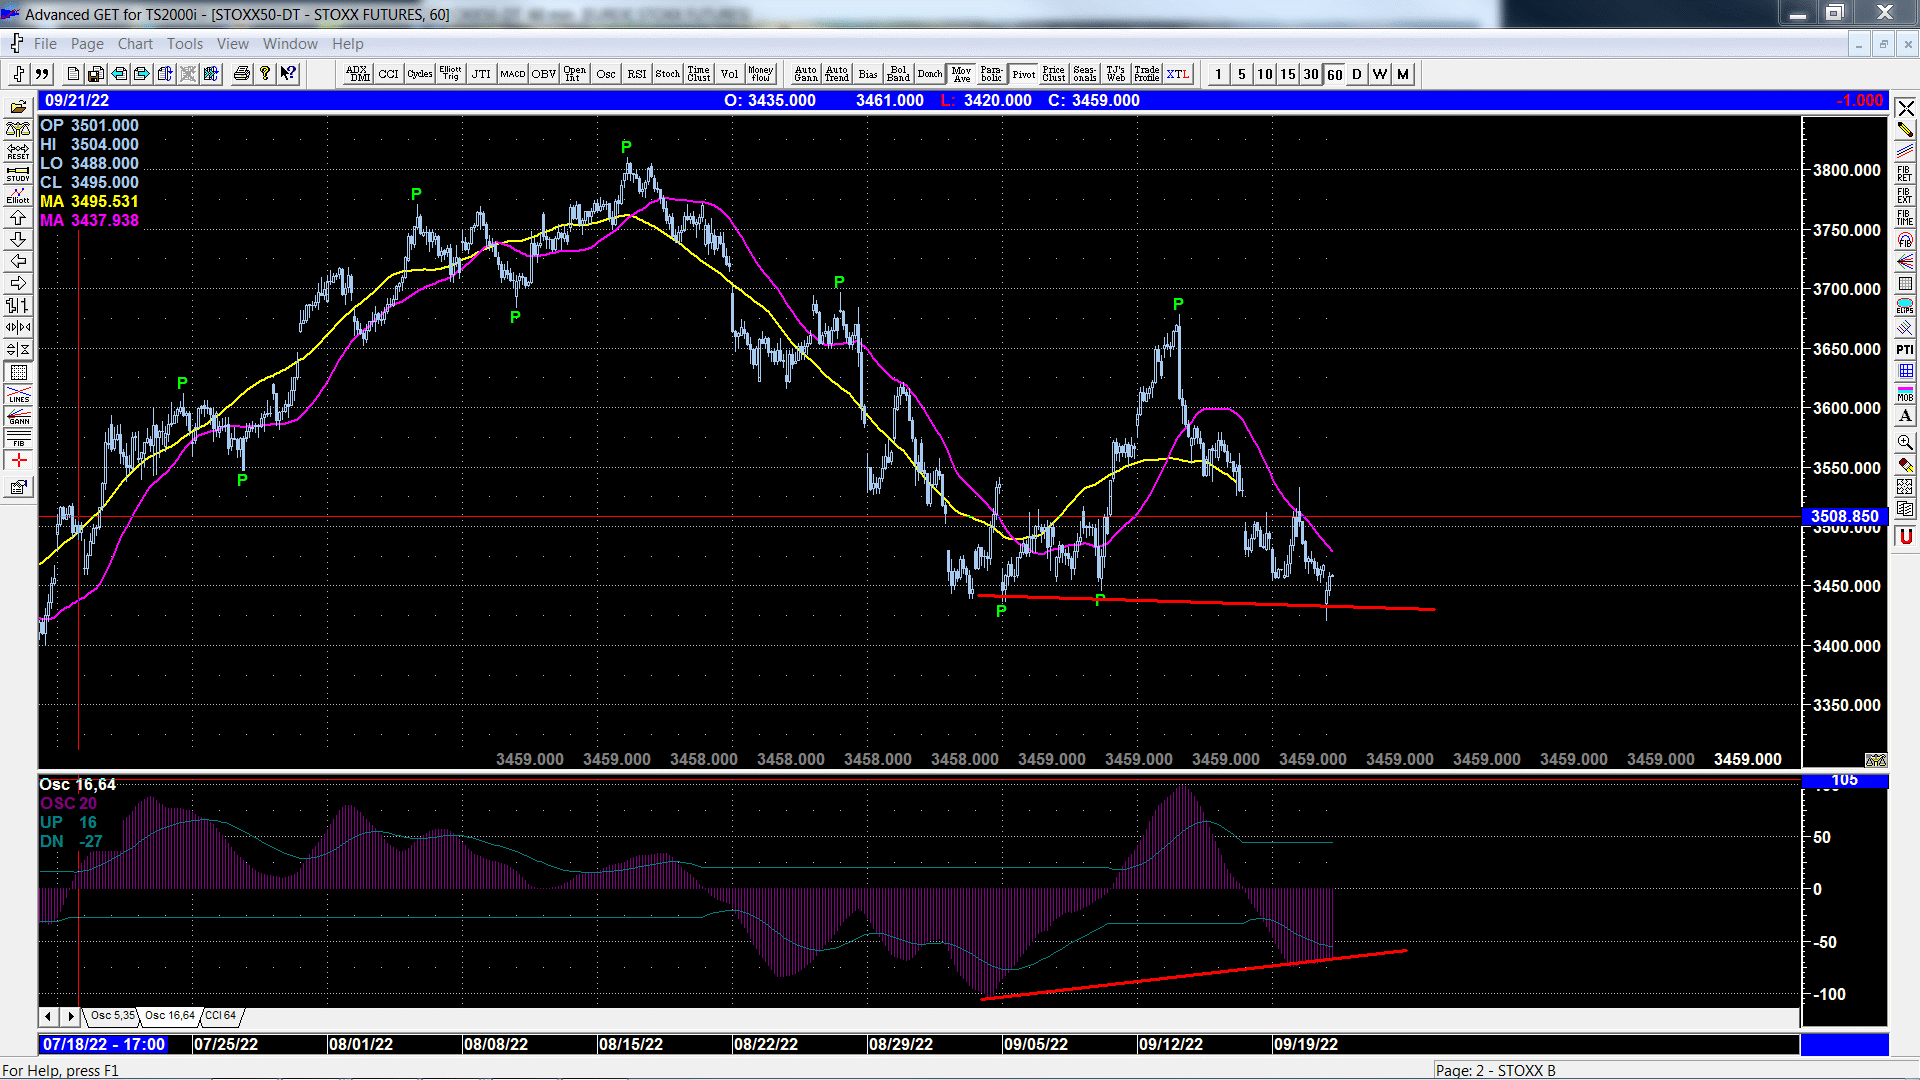Click the context help arrow-question icon
The image size is (1920, 1080).
(288, 74)
